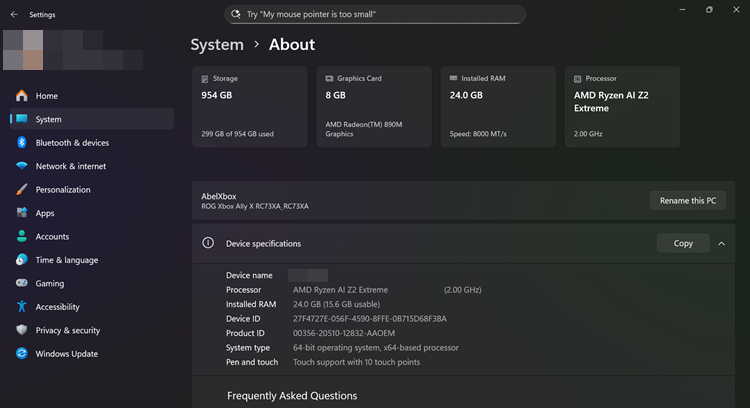
Task: Click 24.0 GB (15.6 GB usable) text
Action: (x=336, y=304)
